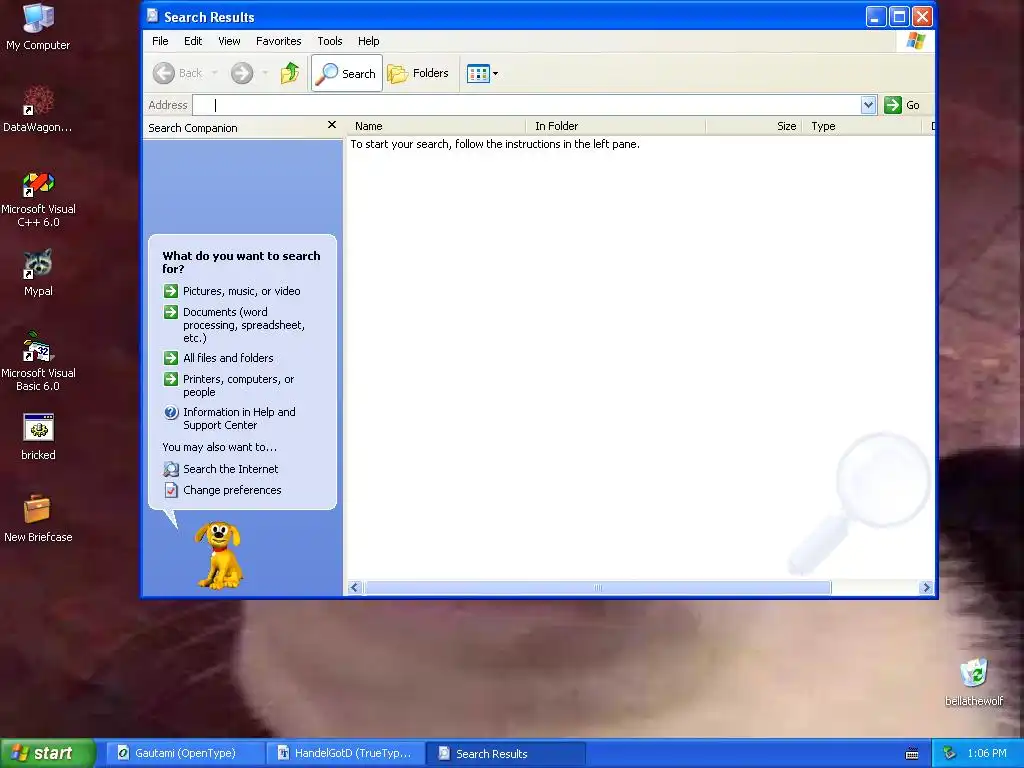Image resolution: width=1024 pixels, height=768 pixels.
Task: Click the Search Results title bar icon
Action: coord(153,16)
